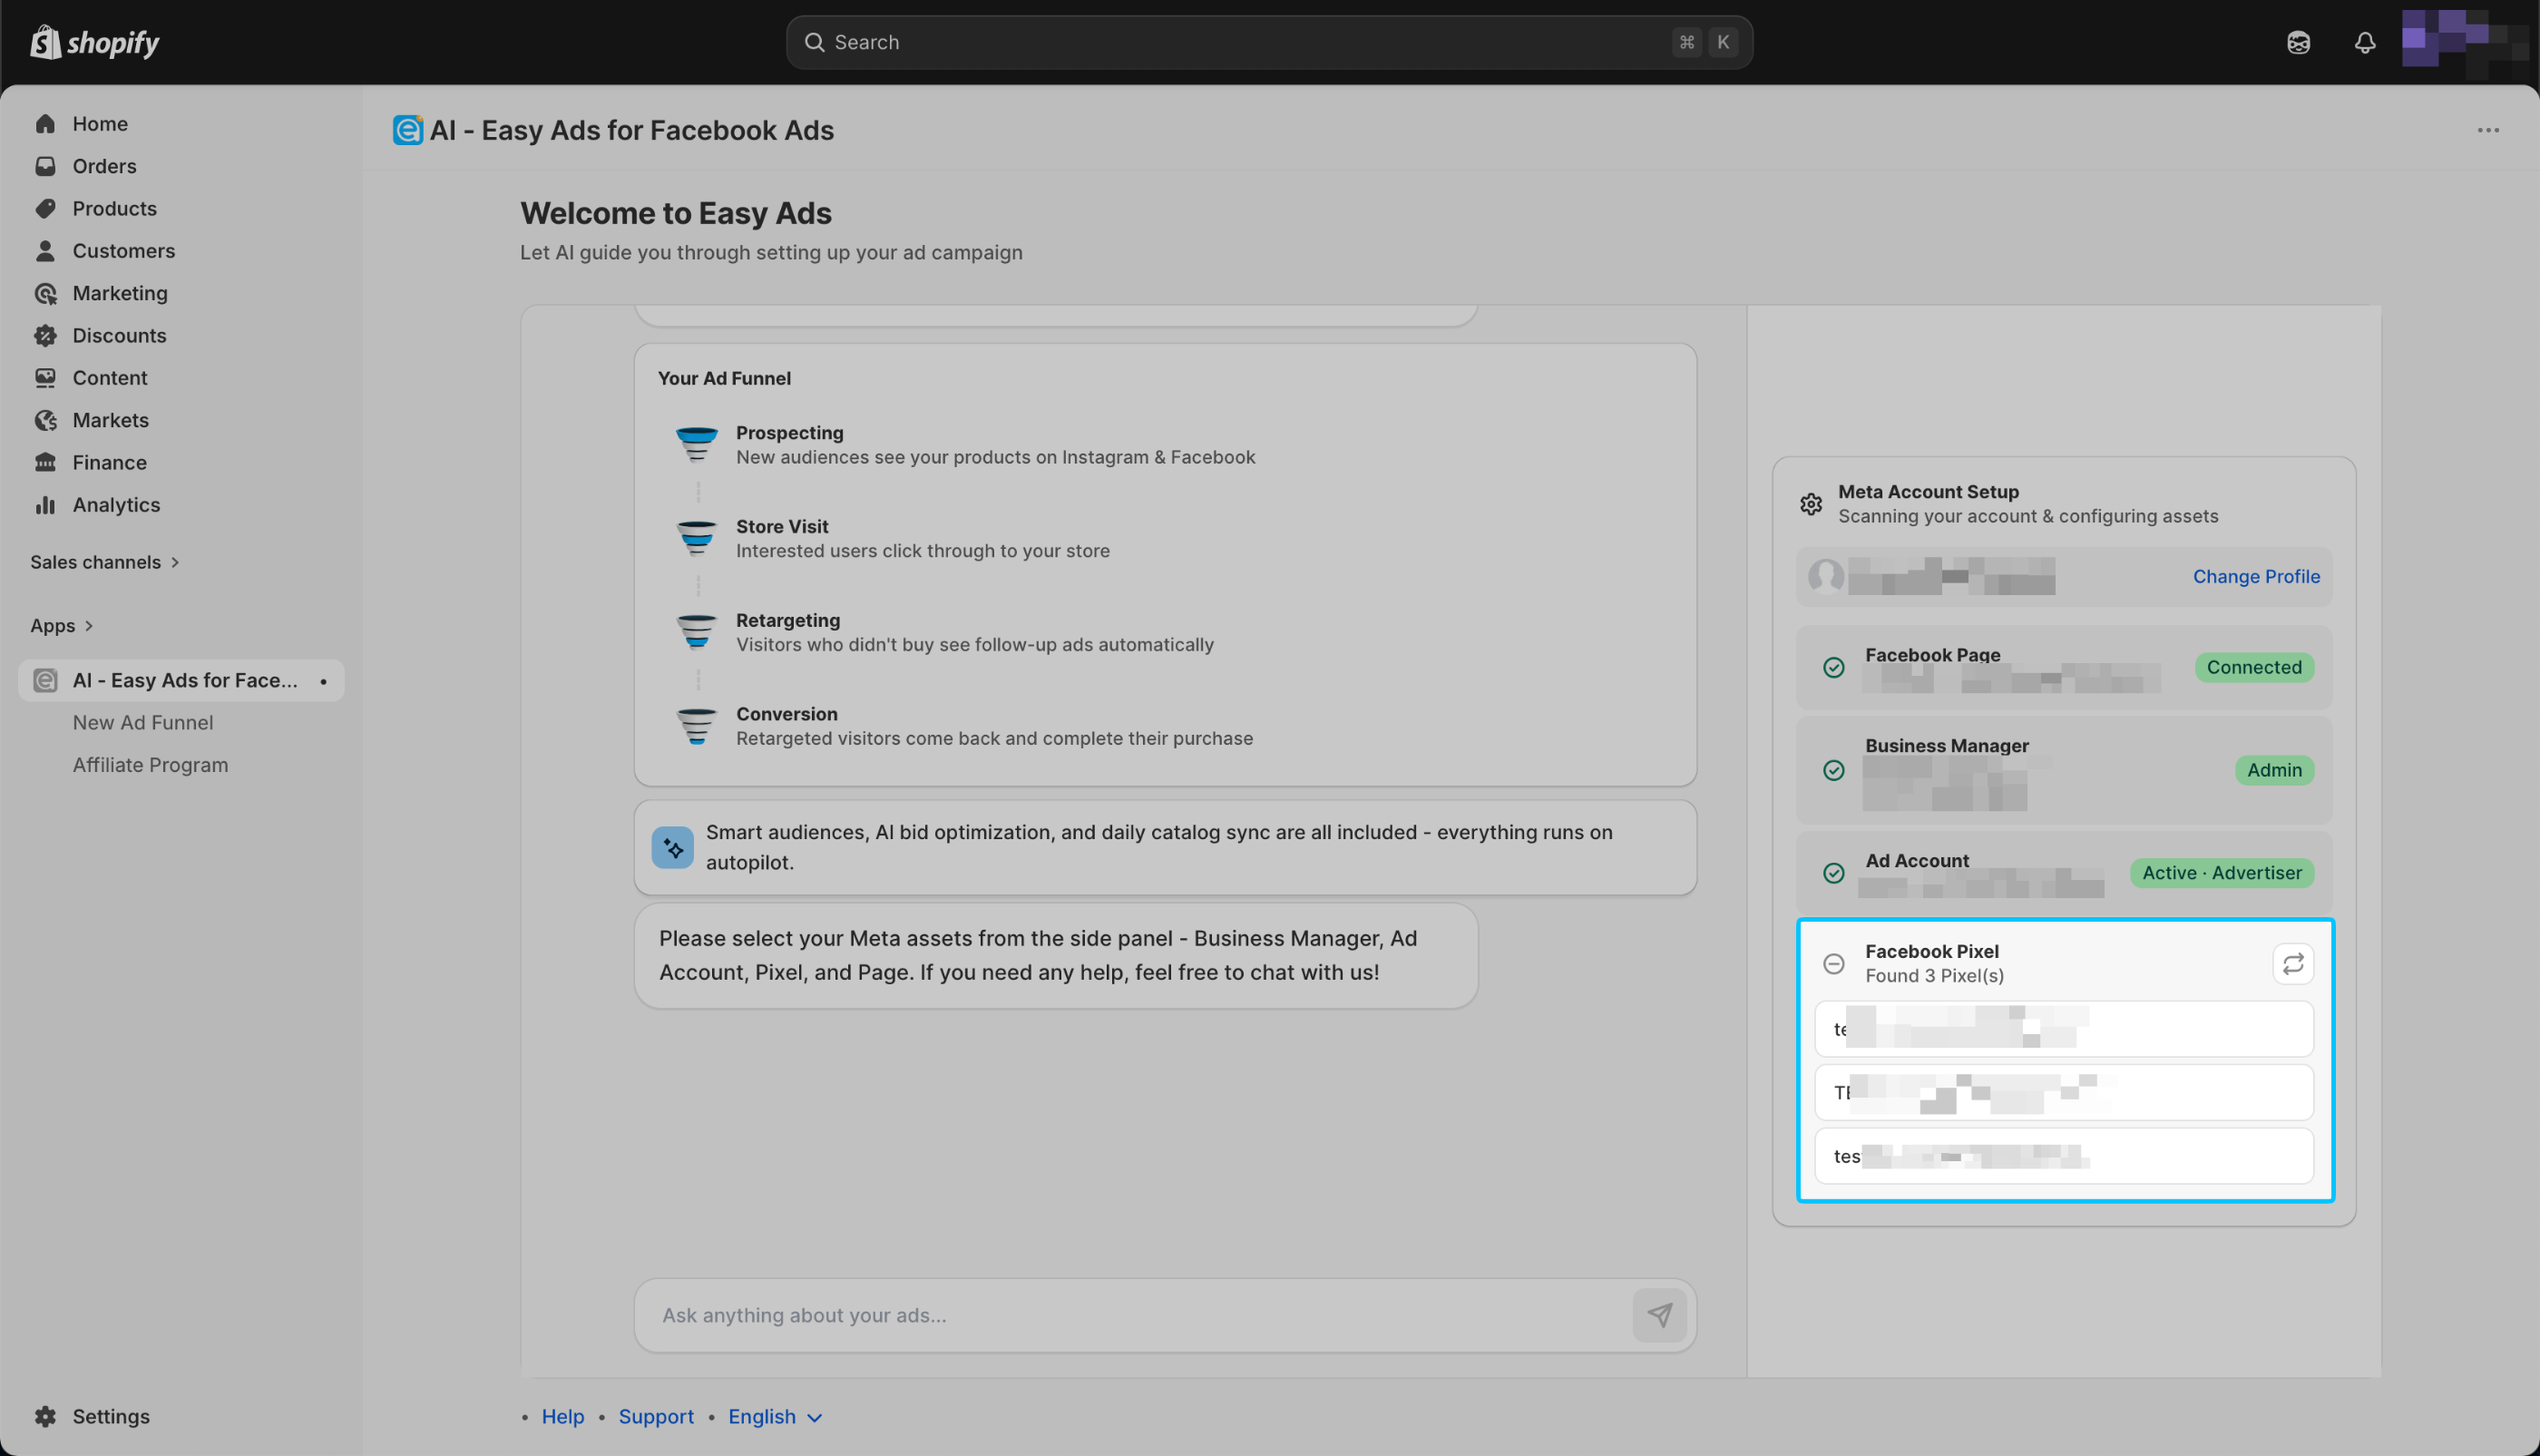Click the Sidekick assistant icon in top bar
Screen dimensions: 2540x1456
pyautogui.click(x=2298, y=42)
